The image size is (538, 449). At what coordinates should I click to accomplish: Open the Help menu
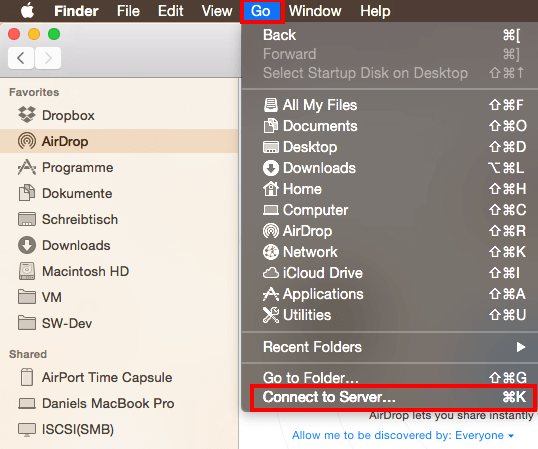coord(375,11)
